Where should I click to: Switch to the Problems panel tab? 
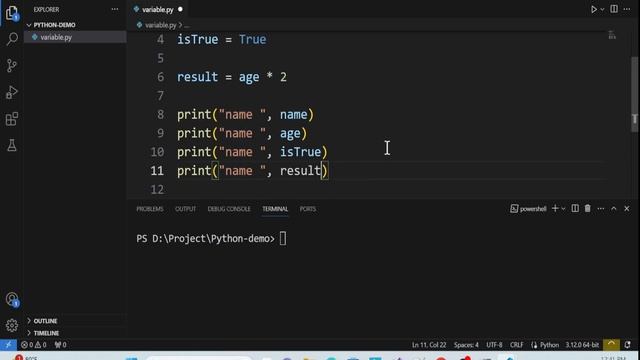point(150,209)
